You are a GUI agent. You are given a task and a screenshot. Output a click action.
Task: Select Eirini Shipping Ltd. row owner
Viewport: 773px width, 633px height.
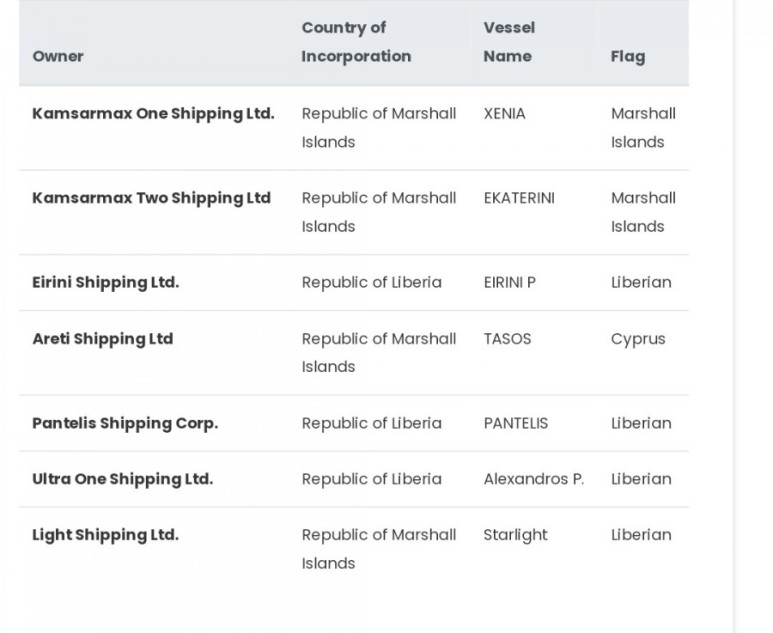105,282
